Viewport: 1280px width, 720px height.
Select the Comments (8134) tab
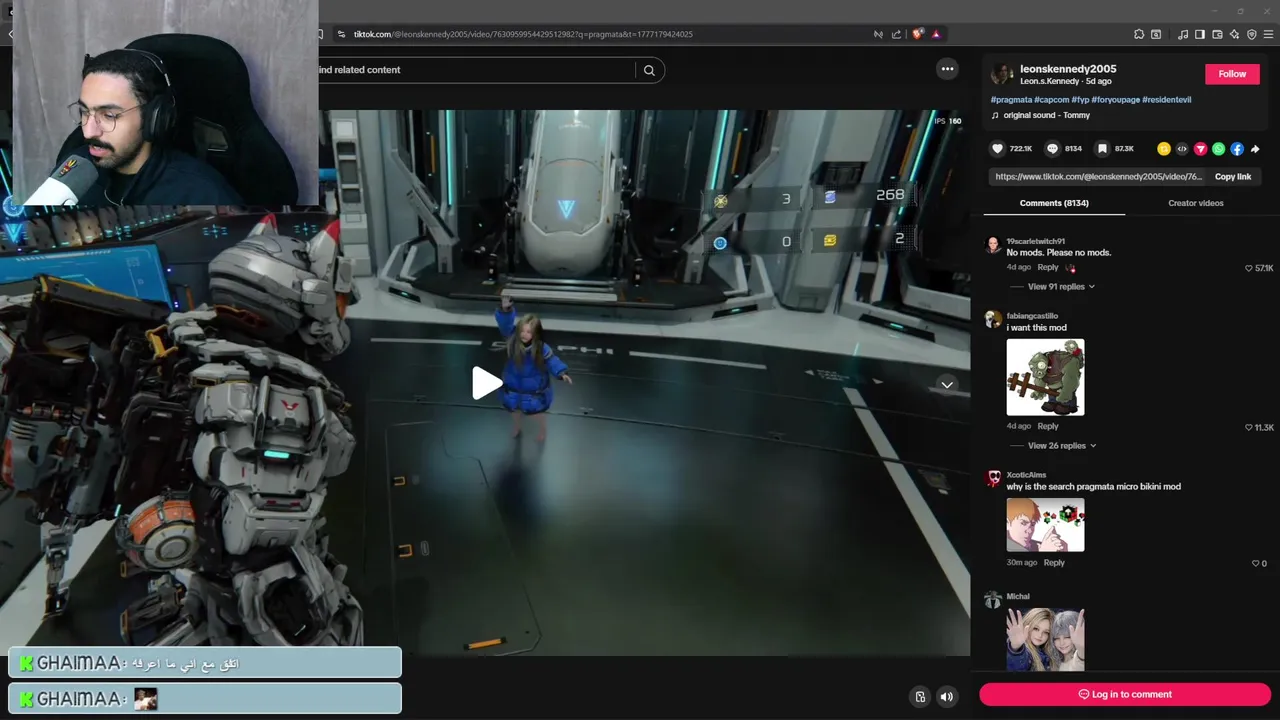click(1054, 203)
